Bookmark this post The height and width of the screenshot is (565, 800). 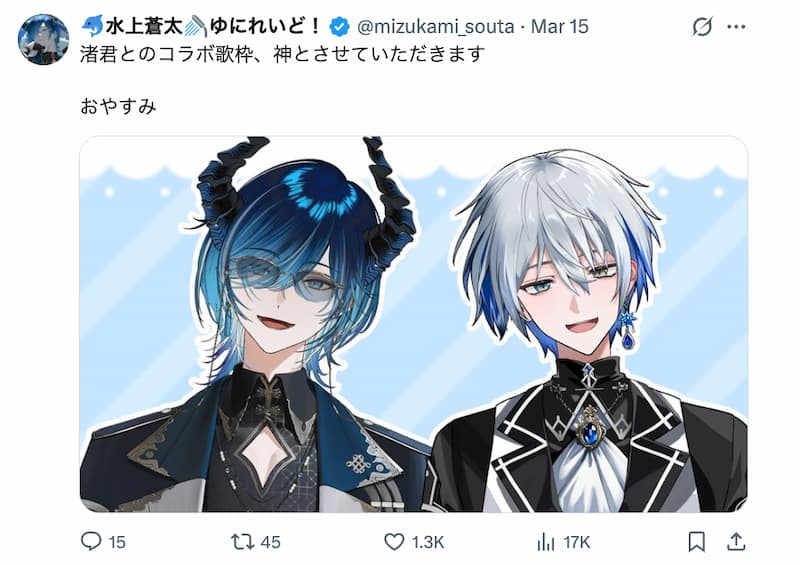pos(696,542)
